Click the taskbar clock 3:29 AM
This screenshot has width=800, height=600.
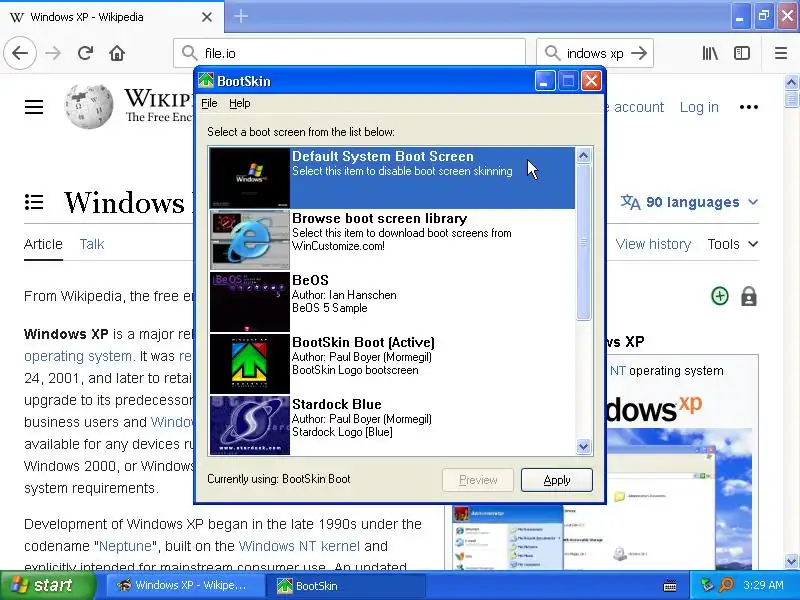[763, 585]
